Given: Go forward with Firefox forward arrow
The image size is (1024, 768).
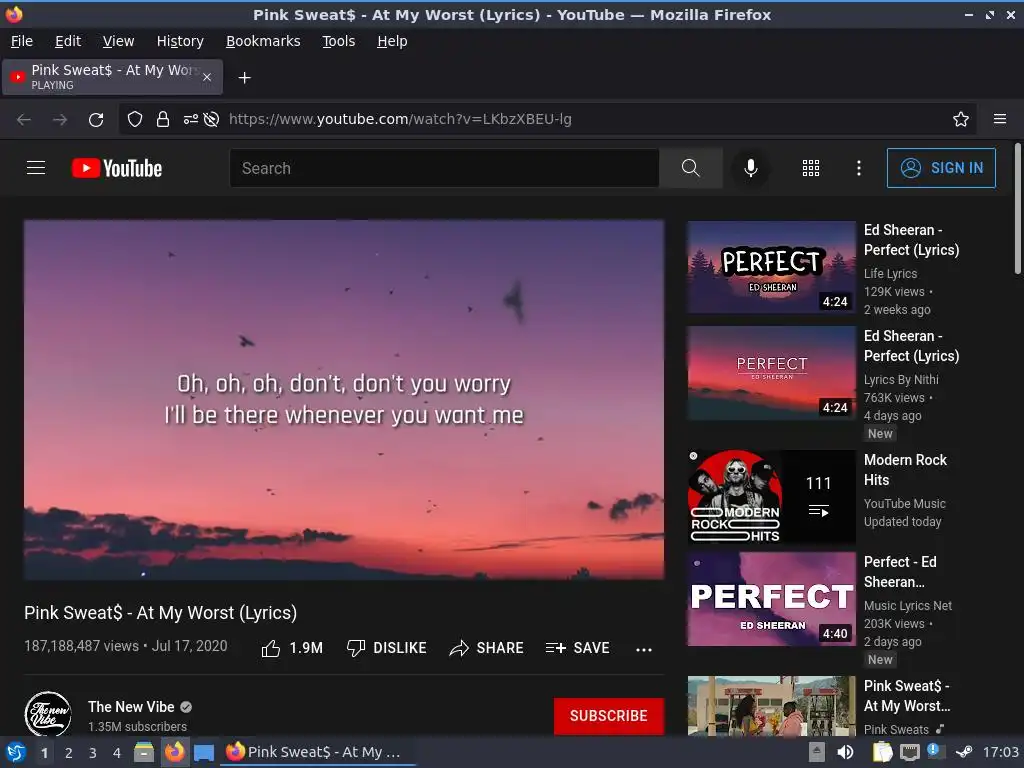Looking at the screenshot, I should 60,119.
